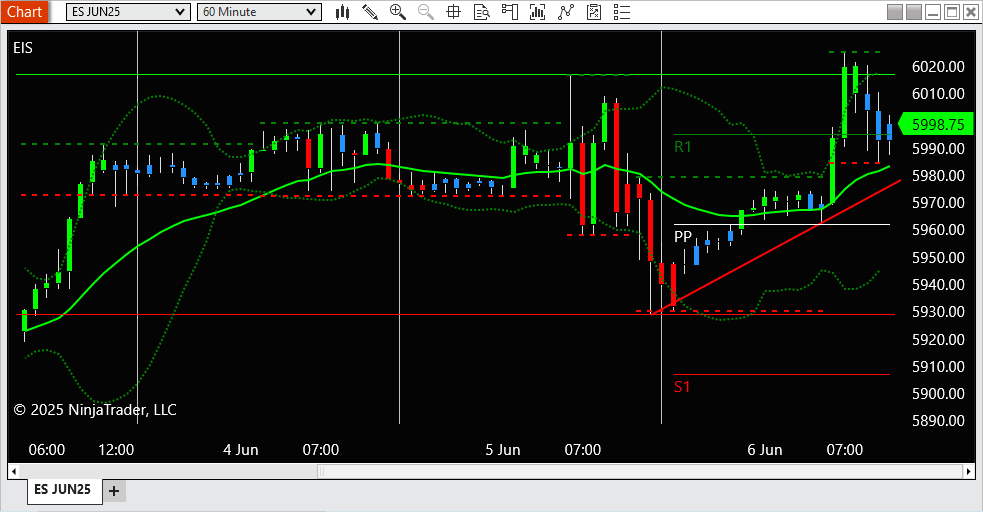The width and height of the screenshot is (983, 512).
Task: Click the 5950.00 price axis label
Action: coord(938,257)
